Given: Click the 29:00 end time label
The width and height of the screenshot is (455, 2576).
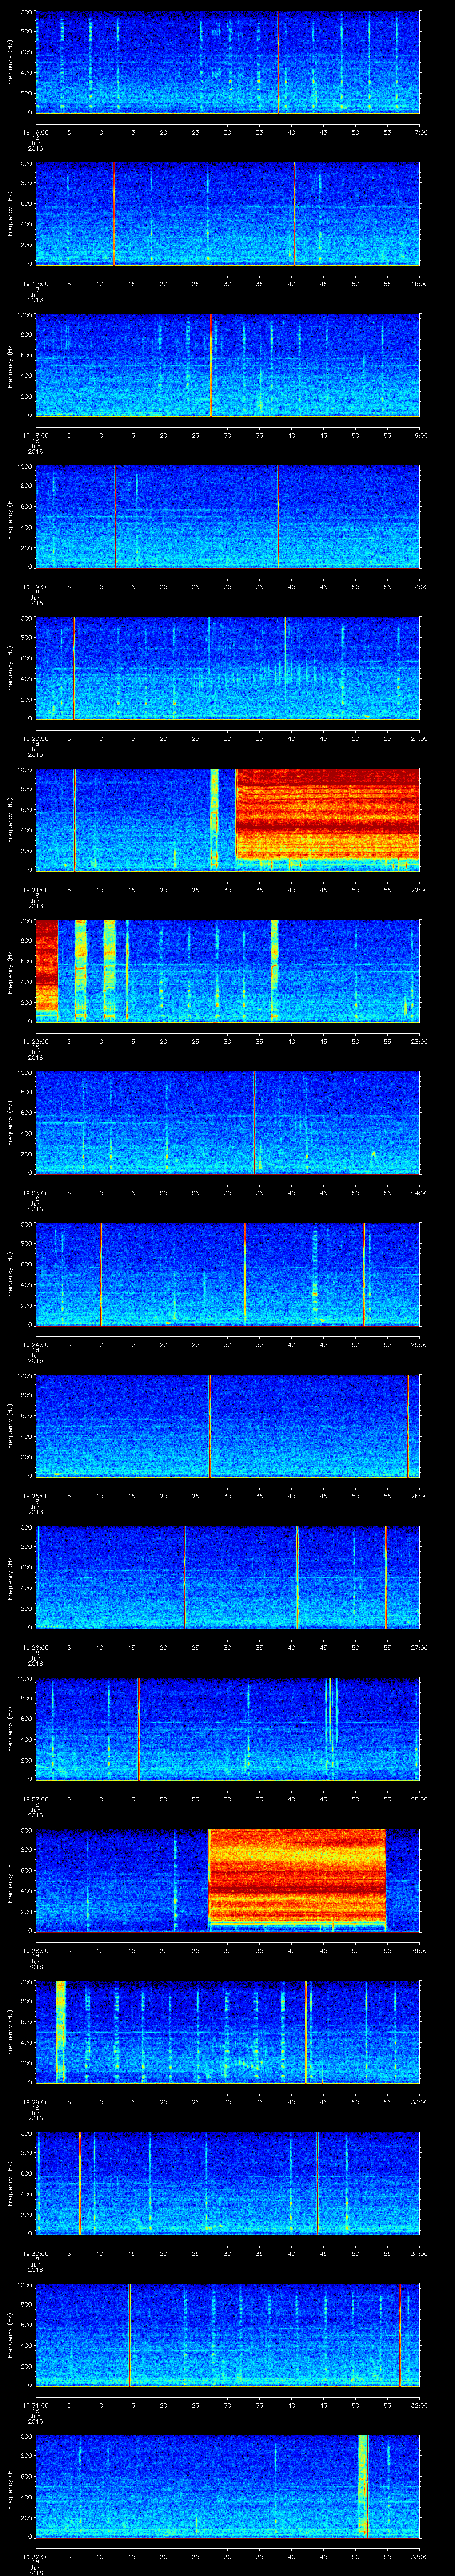Looking at the screenshot, I should tap(419, 1950).
